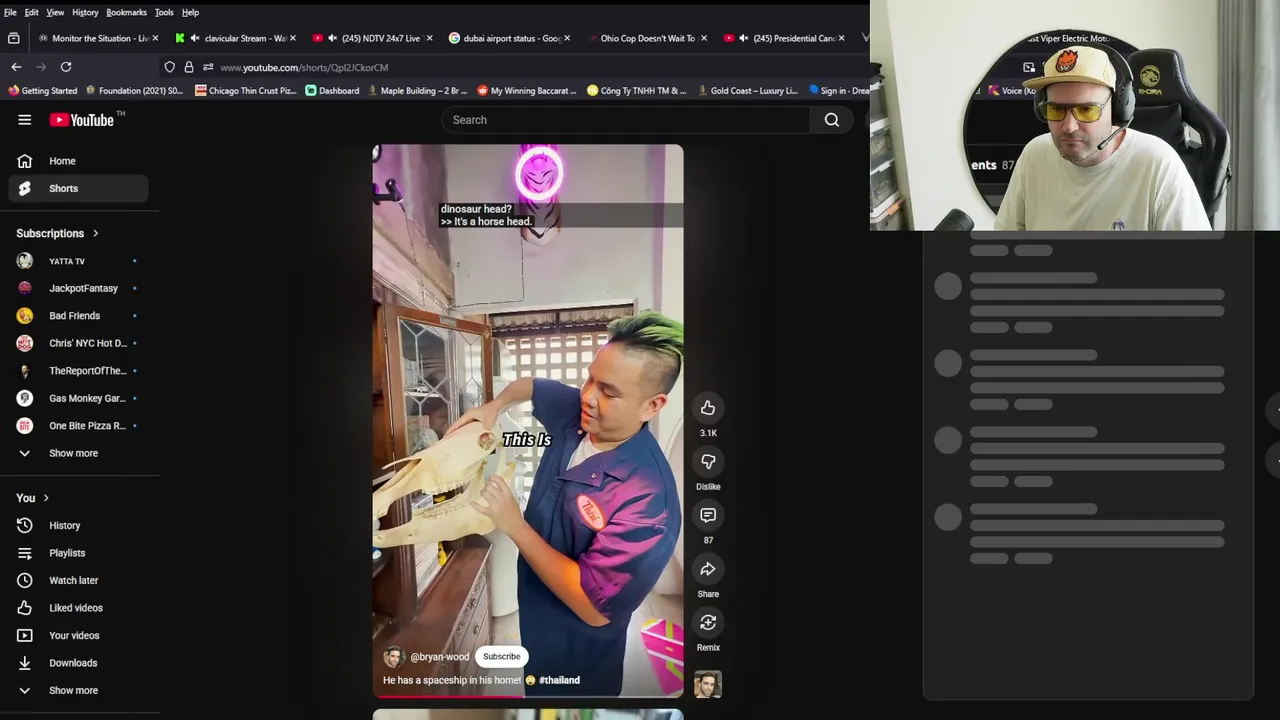Like the short with thumbs up

708,408
